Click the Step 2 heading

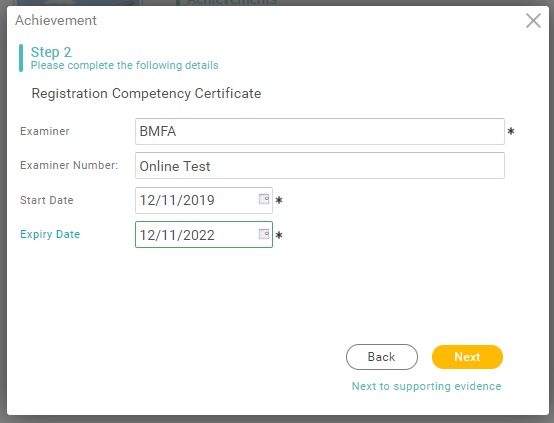point(51,52)
